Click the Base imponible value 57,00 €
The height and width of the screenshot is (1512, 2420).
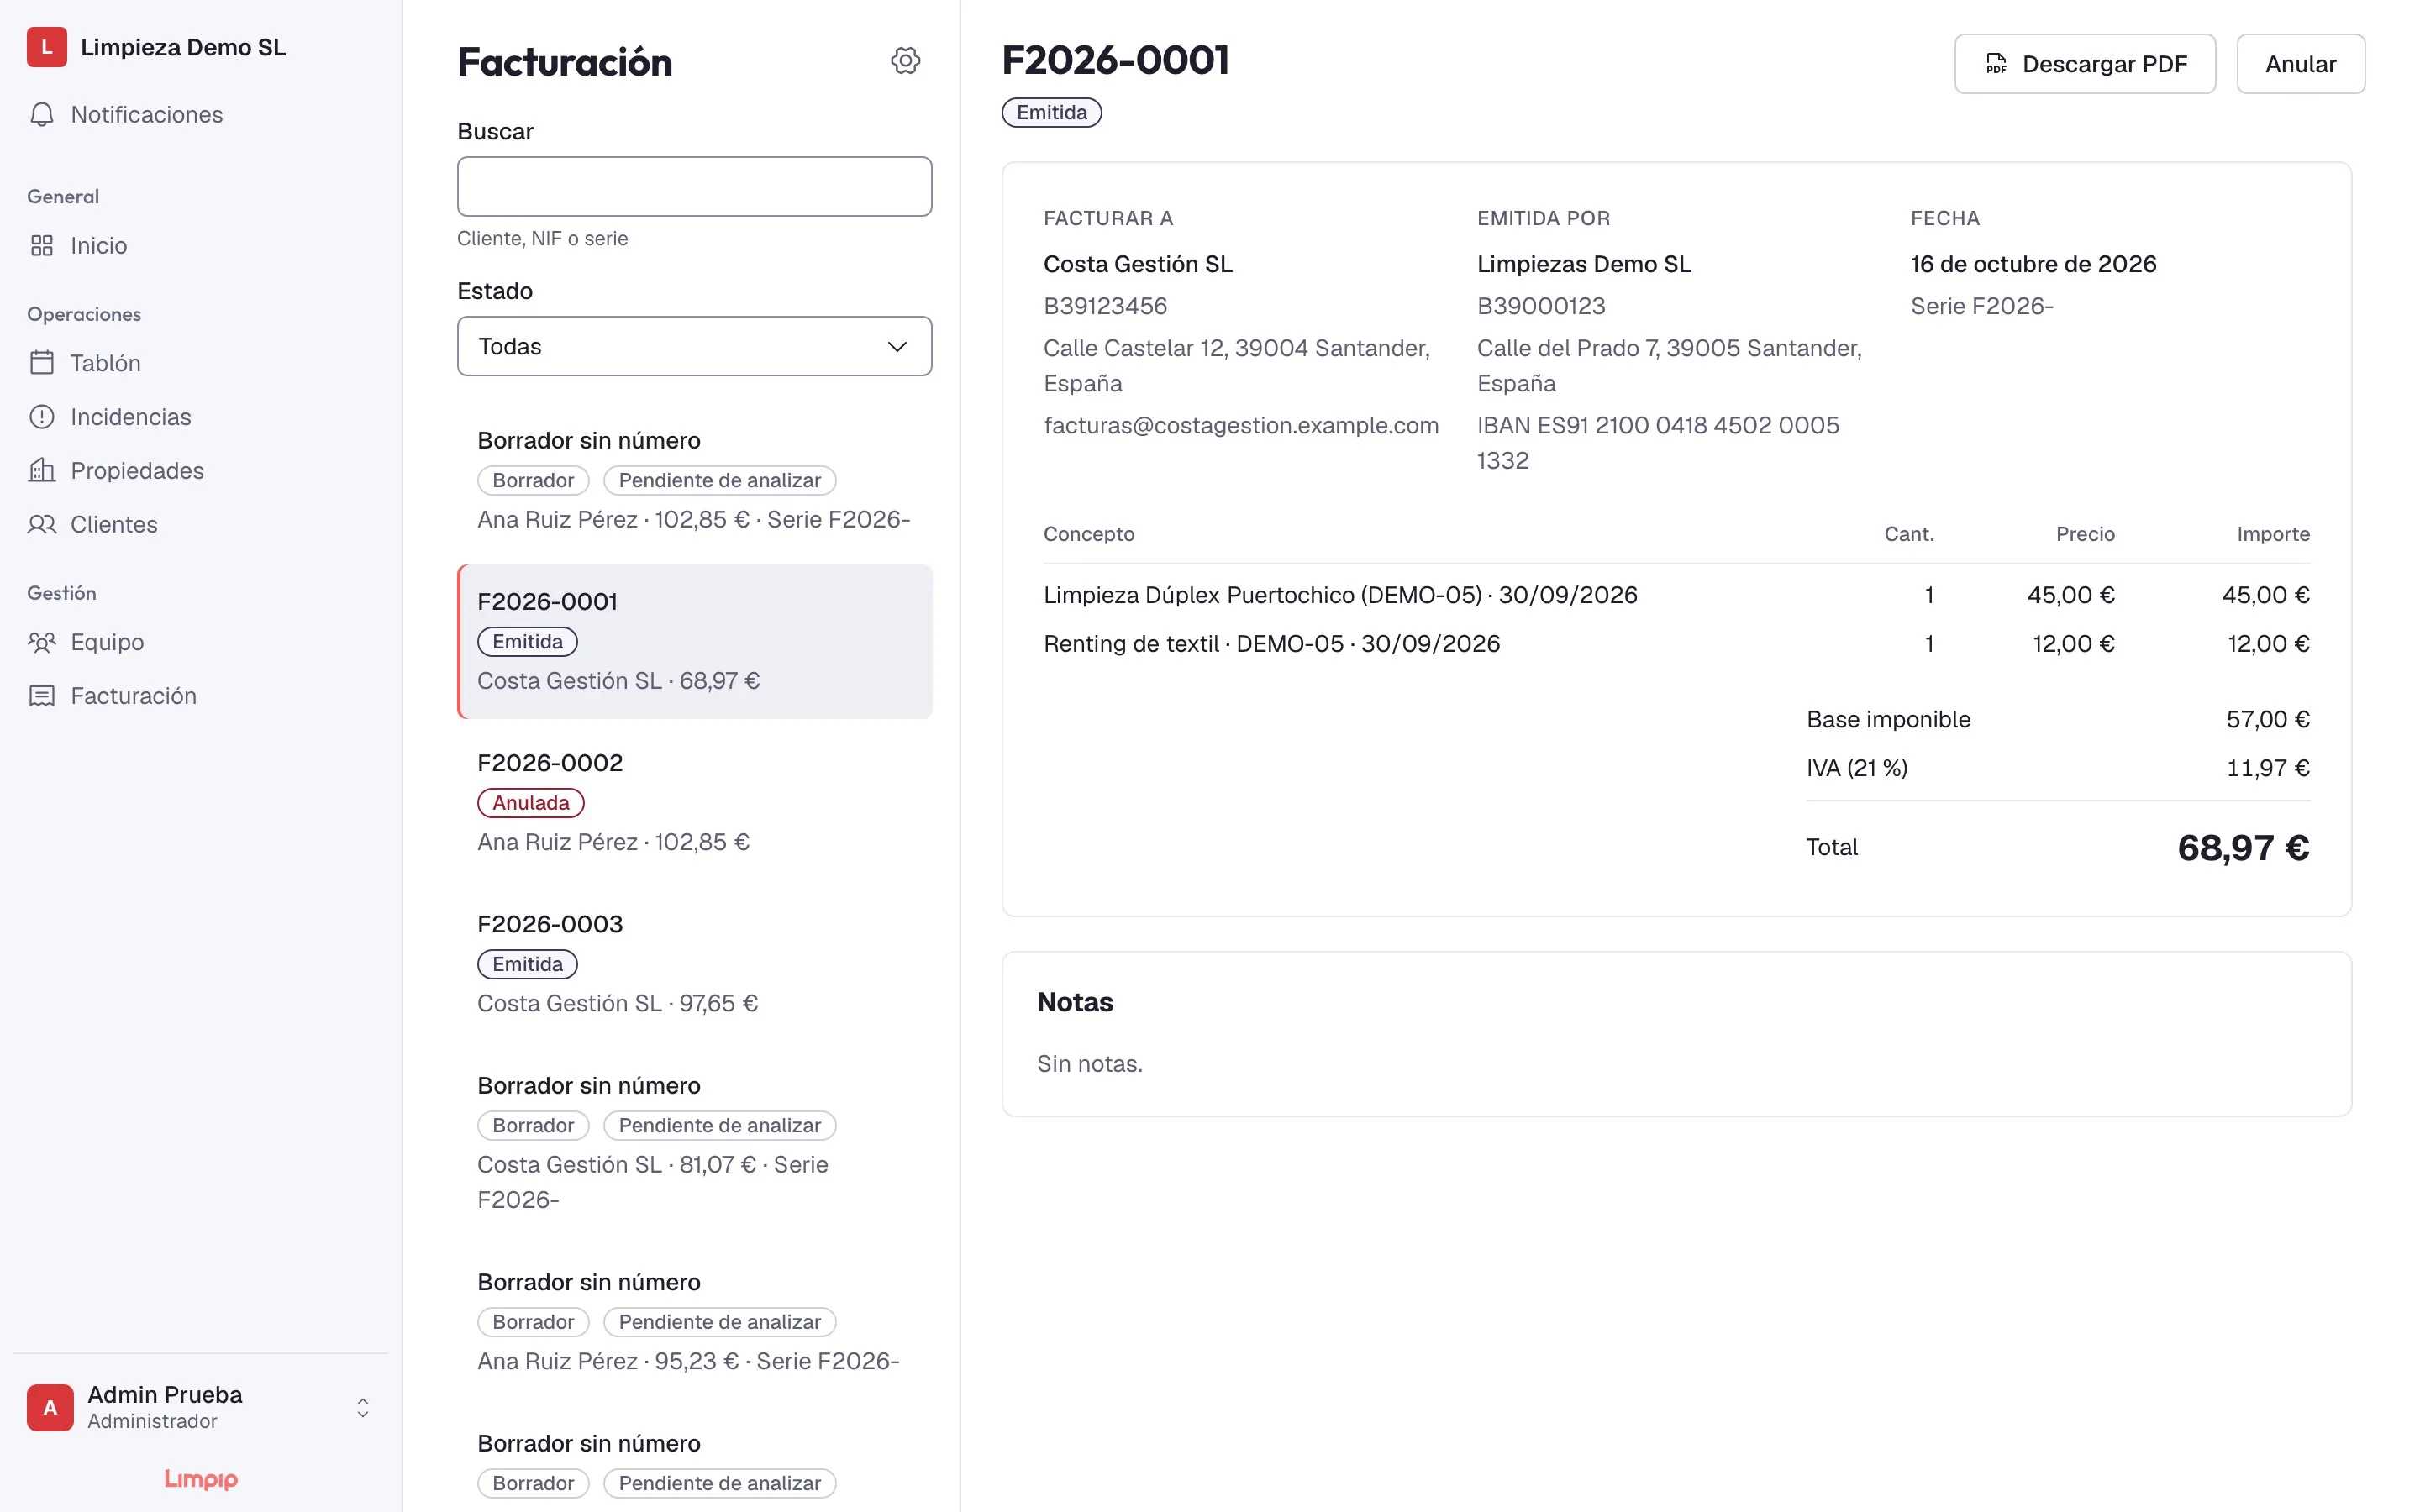point(2267,719)
